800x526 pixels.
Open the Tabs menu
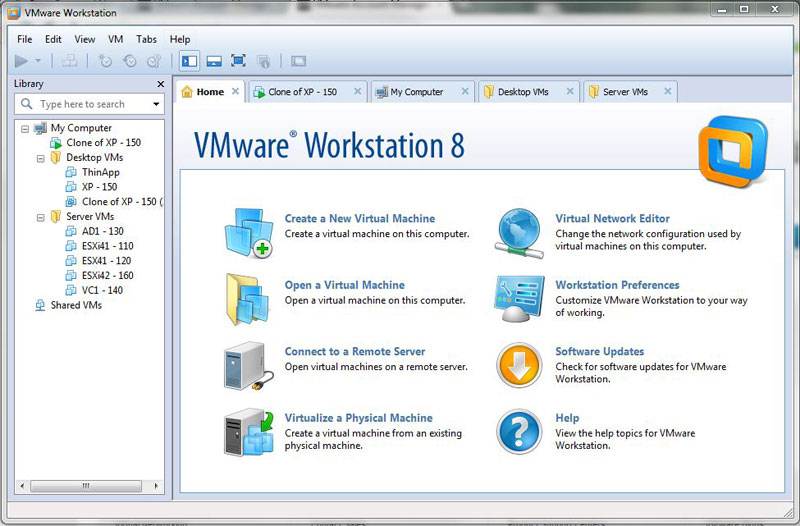click(x=146, y=39)
